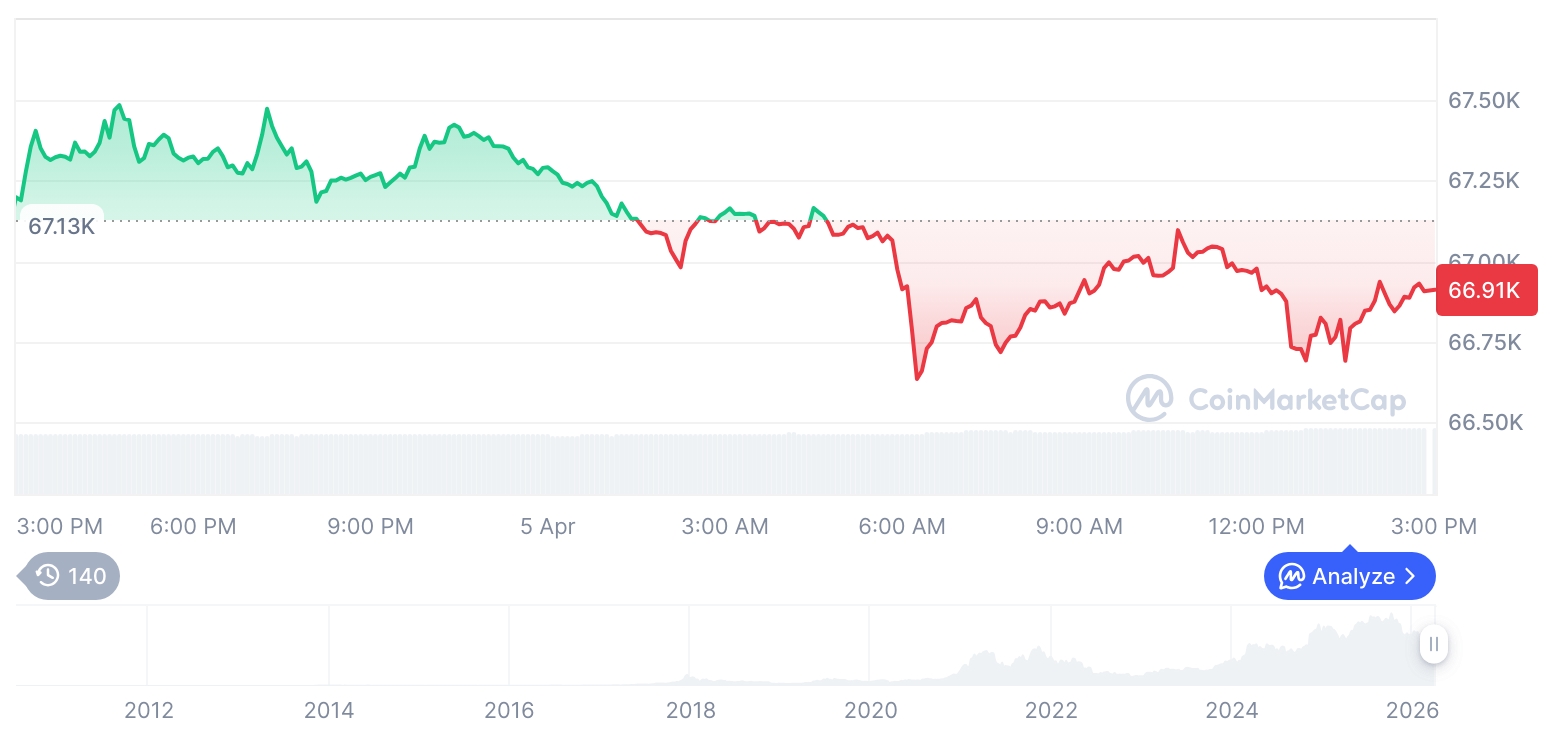
Task: Click the red 66.91K current price tag
Action: [x=1485, y=290]
